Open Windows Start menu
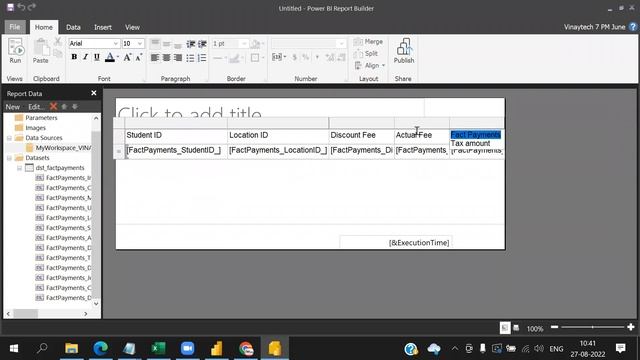Image resolution: width=640 pixels, height=360 pixels. pyautogui.click(x=14, y=348)
